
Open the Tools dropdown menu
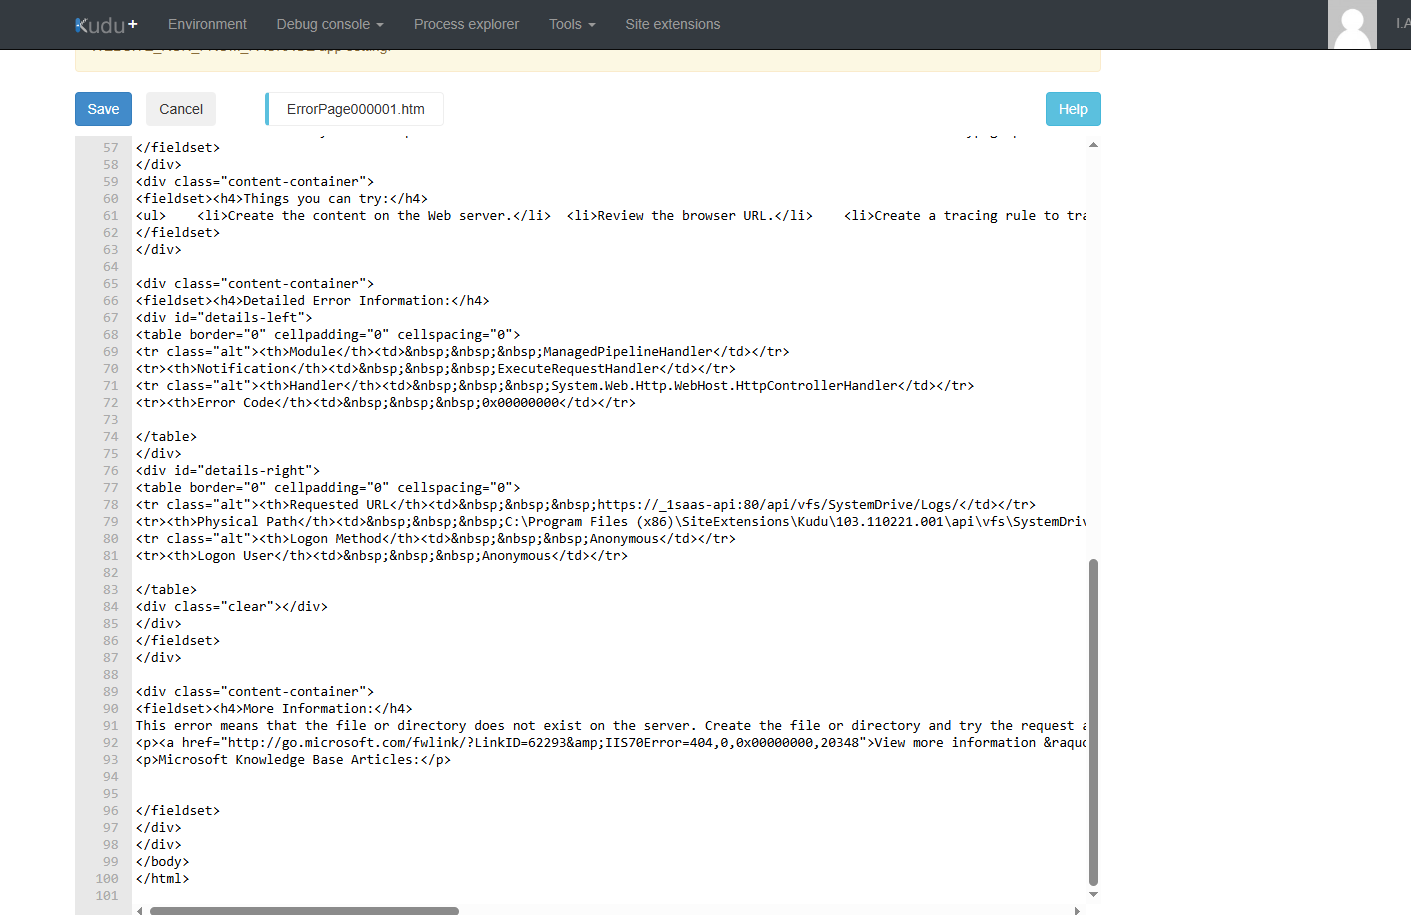coord(571,24)
